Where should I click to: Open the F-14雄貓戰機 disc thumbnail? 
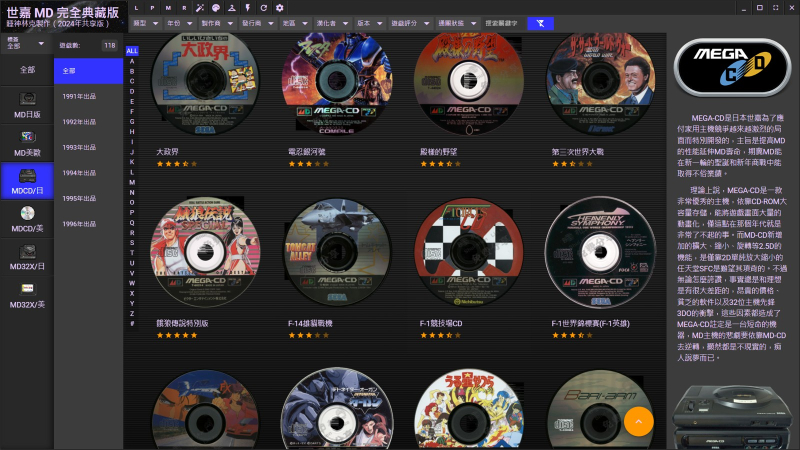pyautogui.click(x=337, y=253)
